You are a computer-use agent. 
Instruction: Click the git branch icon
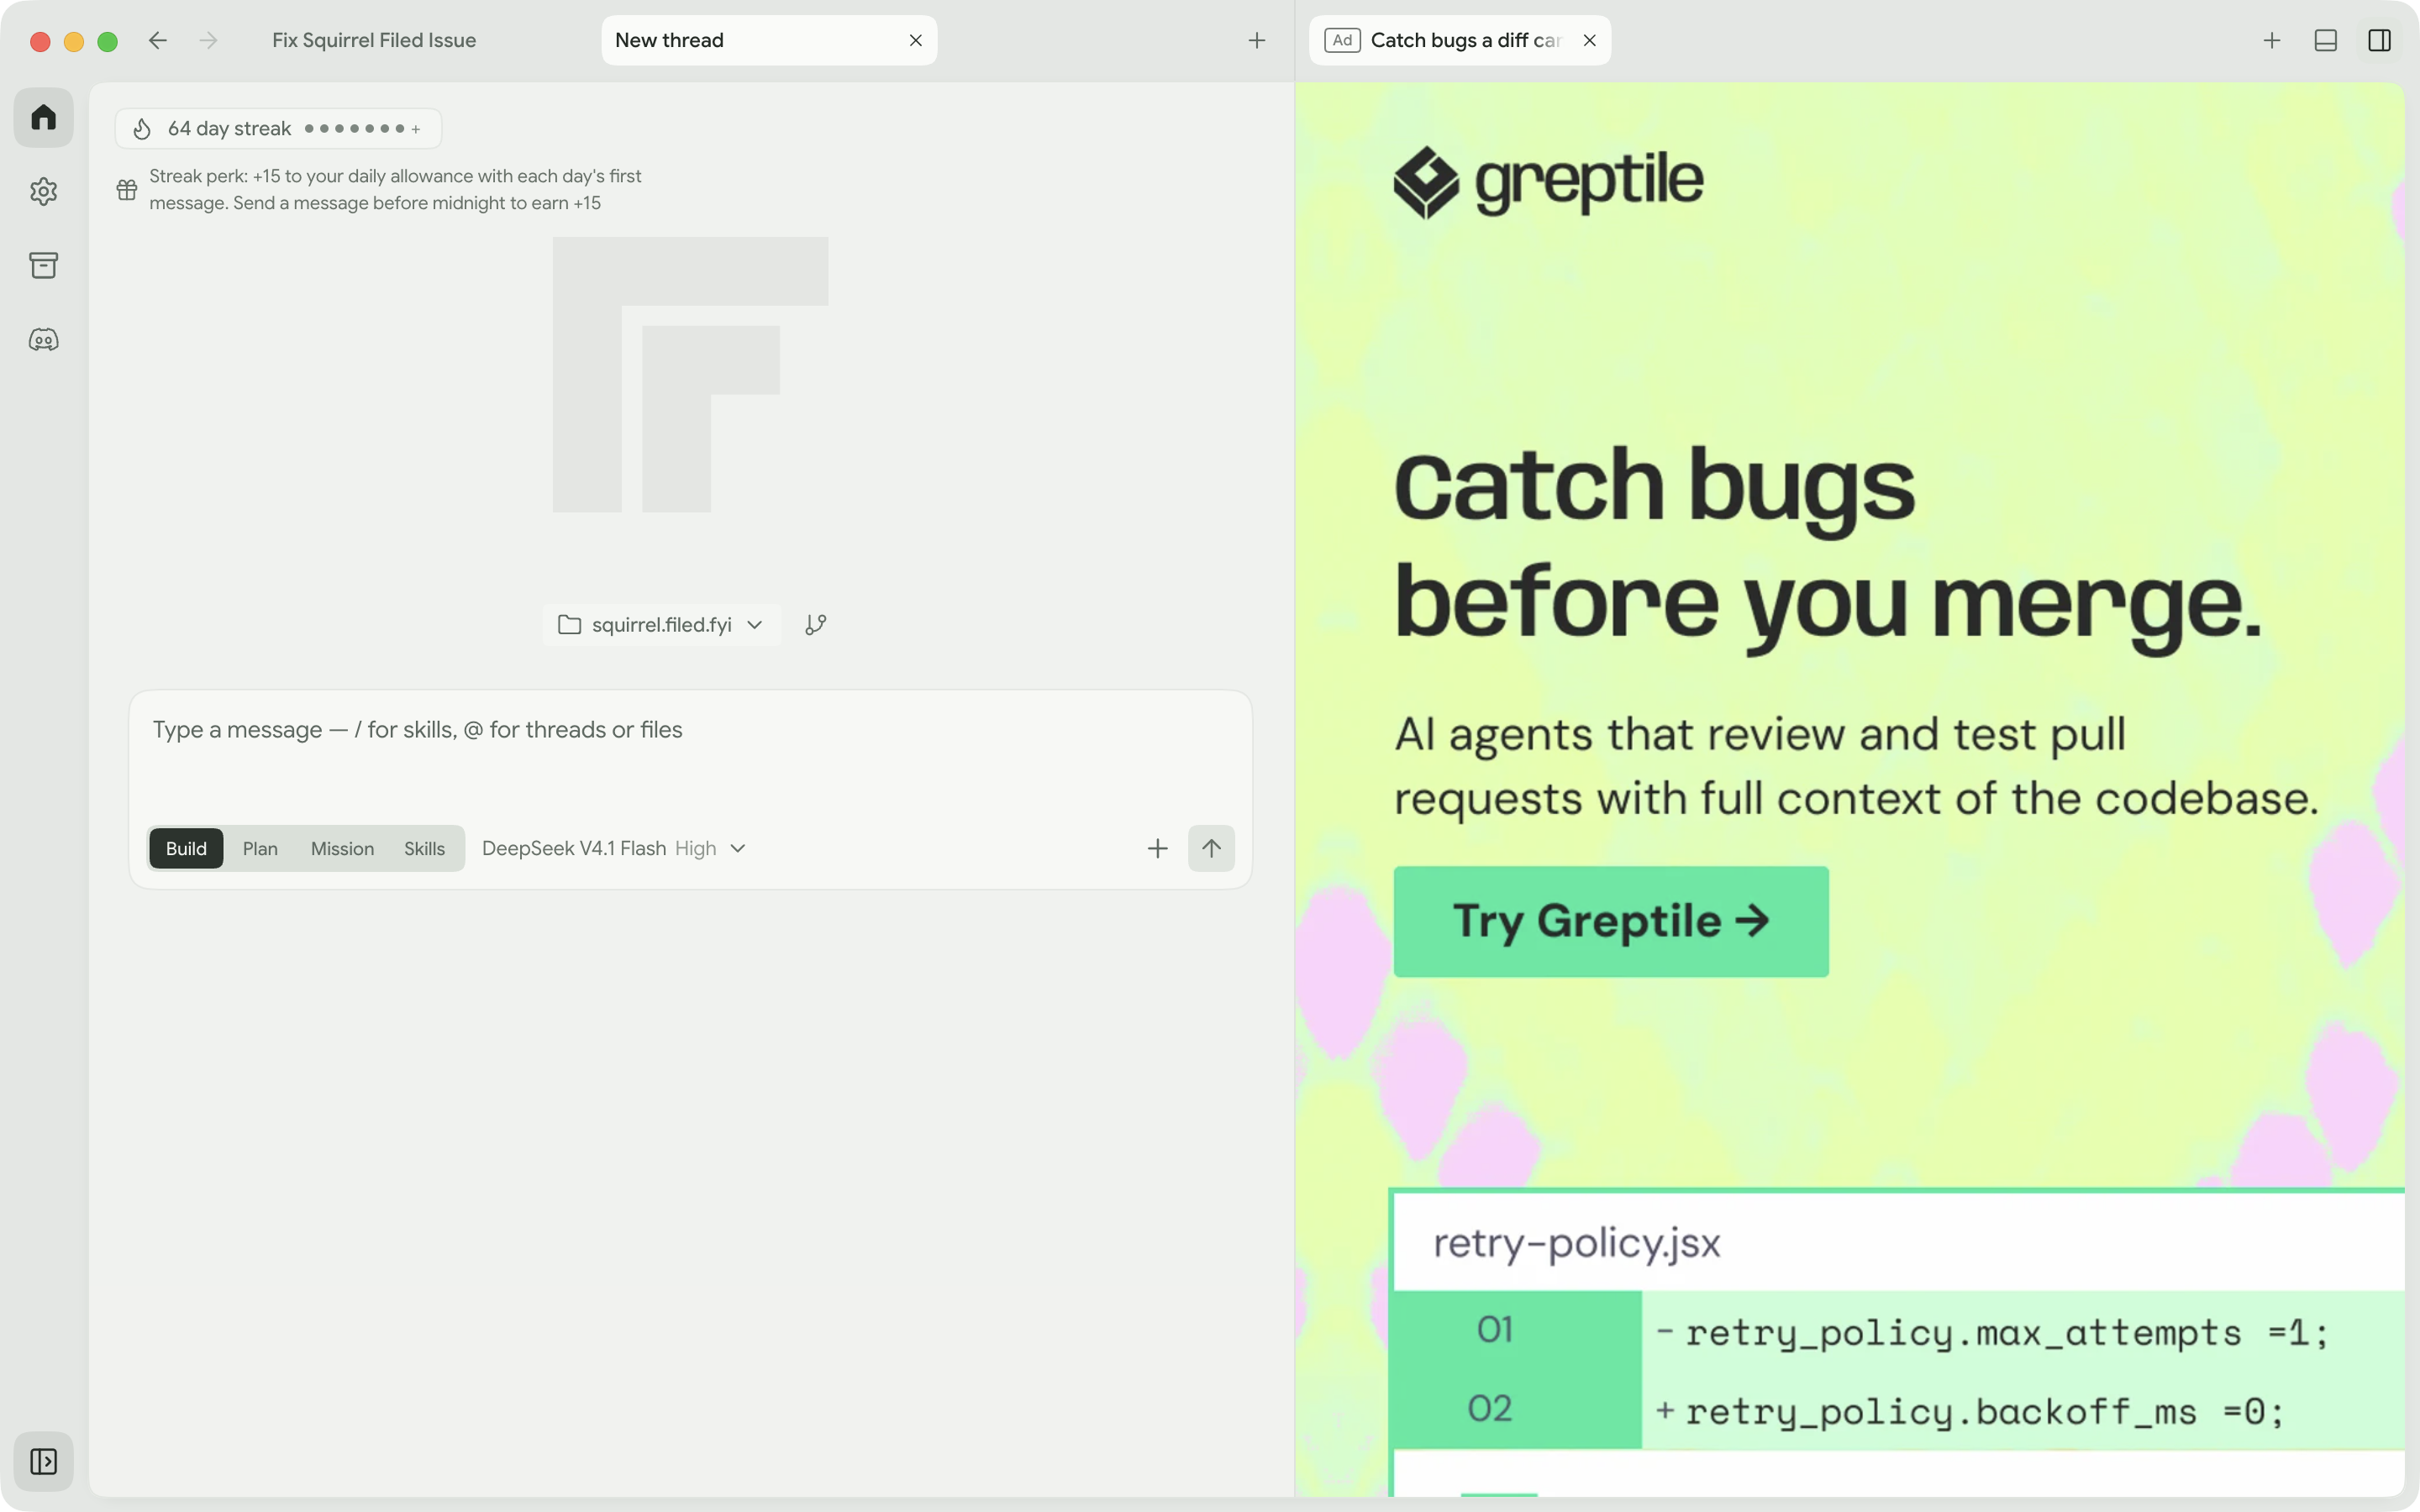(816, 624)
